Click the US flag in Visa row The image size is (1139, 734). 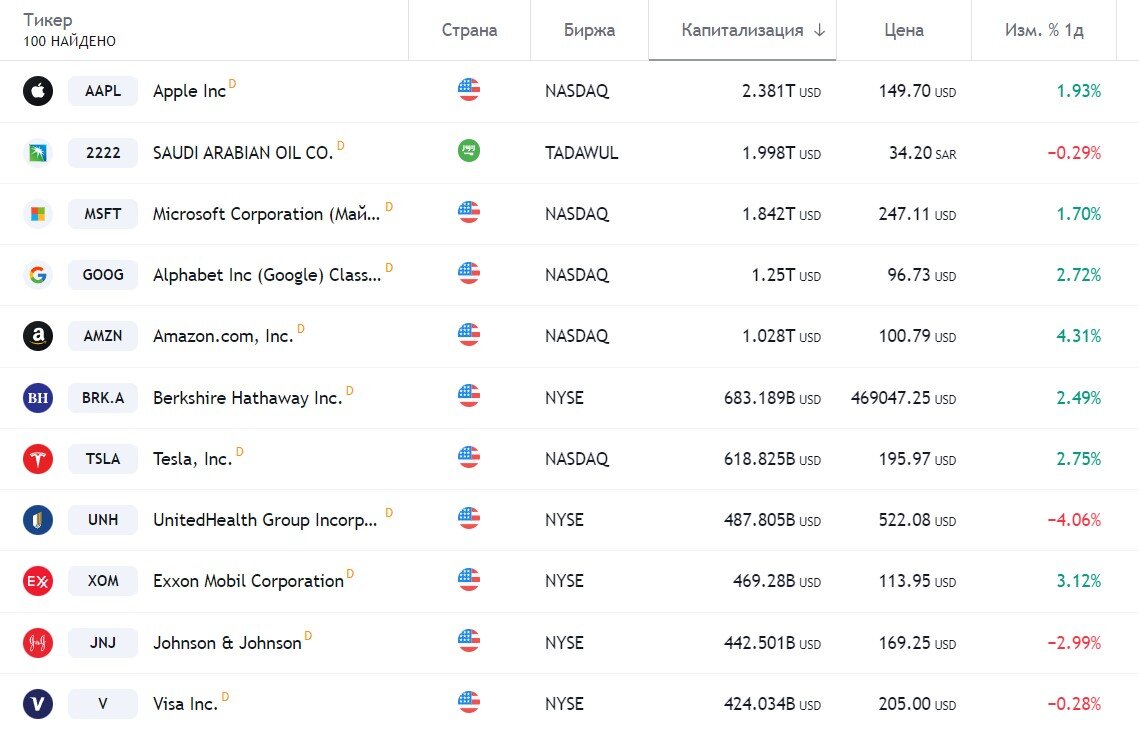click(x=469, y=701)
